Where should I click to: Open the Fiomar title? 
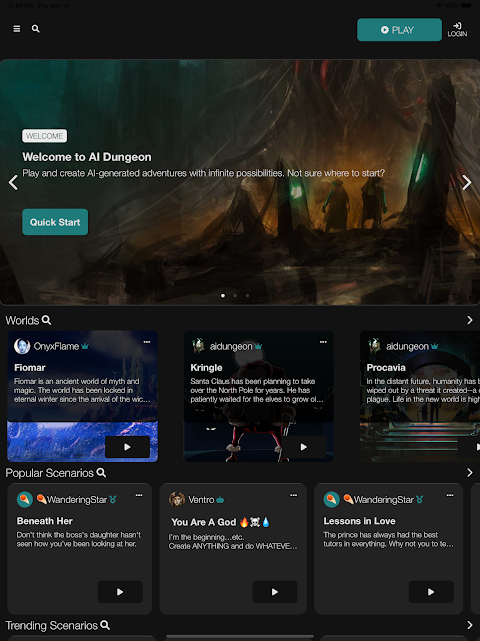coord(30,368)
